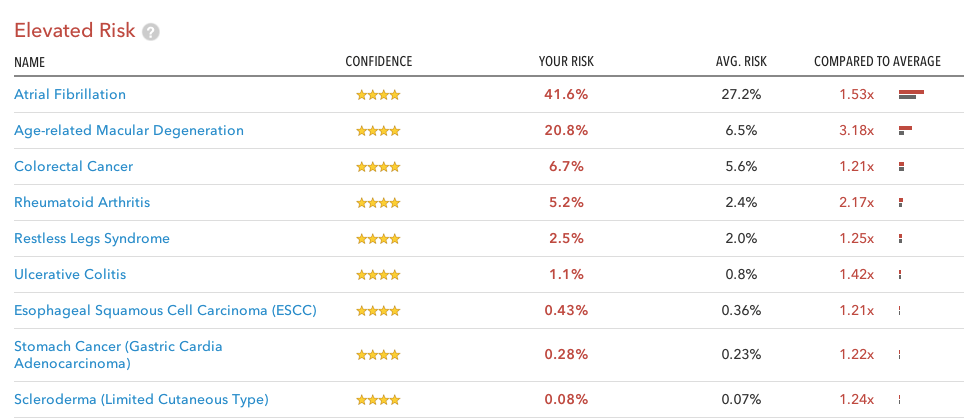Click the Elevated Risk help question-mark icon
This screenshot has width=980, height=420.
151,32
